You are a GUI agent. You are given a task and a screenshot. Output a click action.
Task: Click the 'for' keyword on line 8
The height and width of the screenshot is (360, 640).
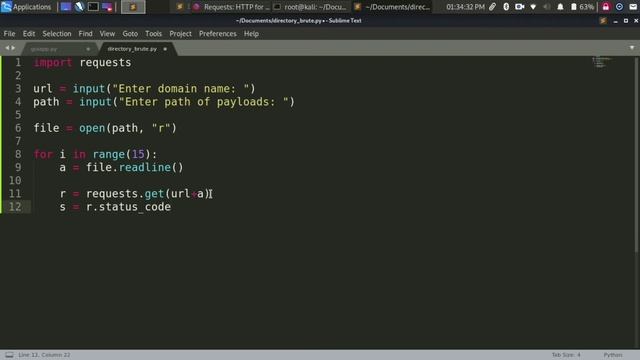(43, 154)
